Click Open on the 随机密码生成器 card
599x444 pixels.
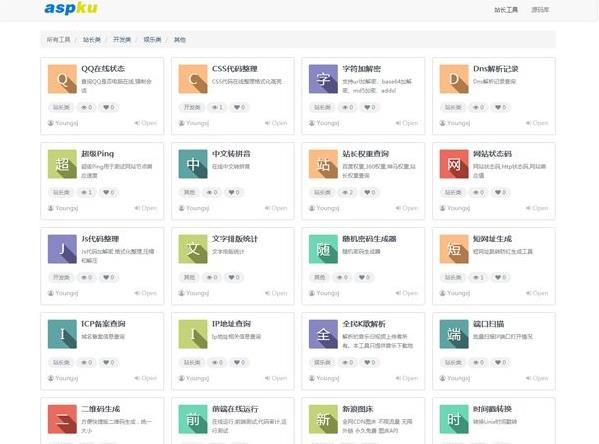coord(406,293)
